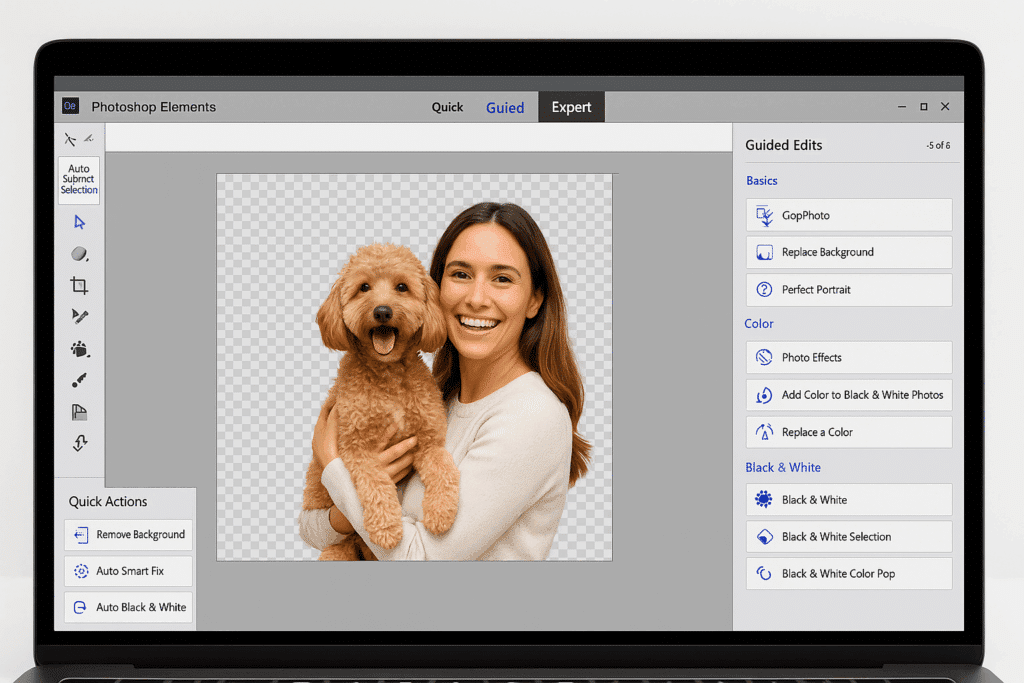This screenshot has height=683, width=1024.
Task: Open the Perfect Portrait guided edit
Action: 848,290
